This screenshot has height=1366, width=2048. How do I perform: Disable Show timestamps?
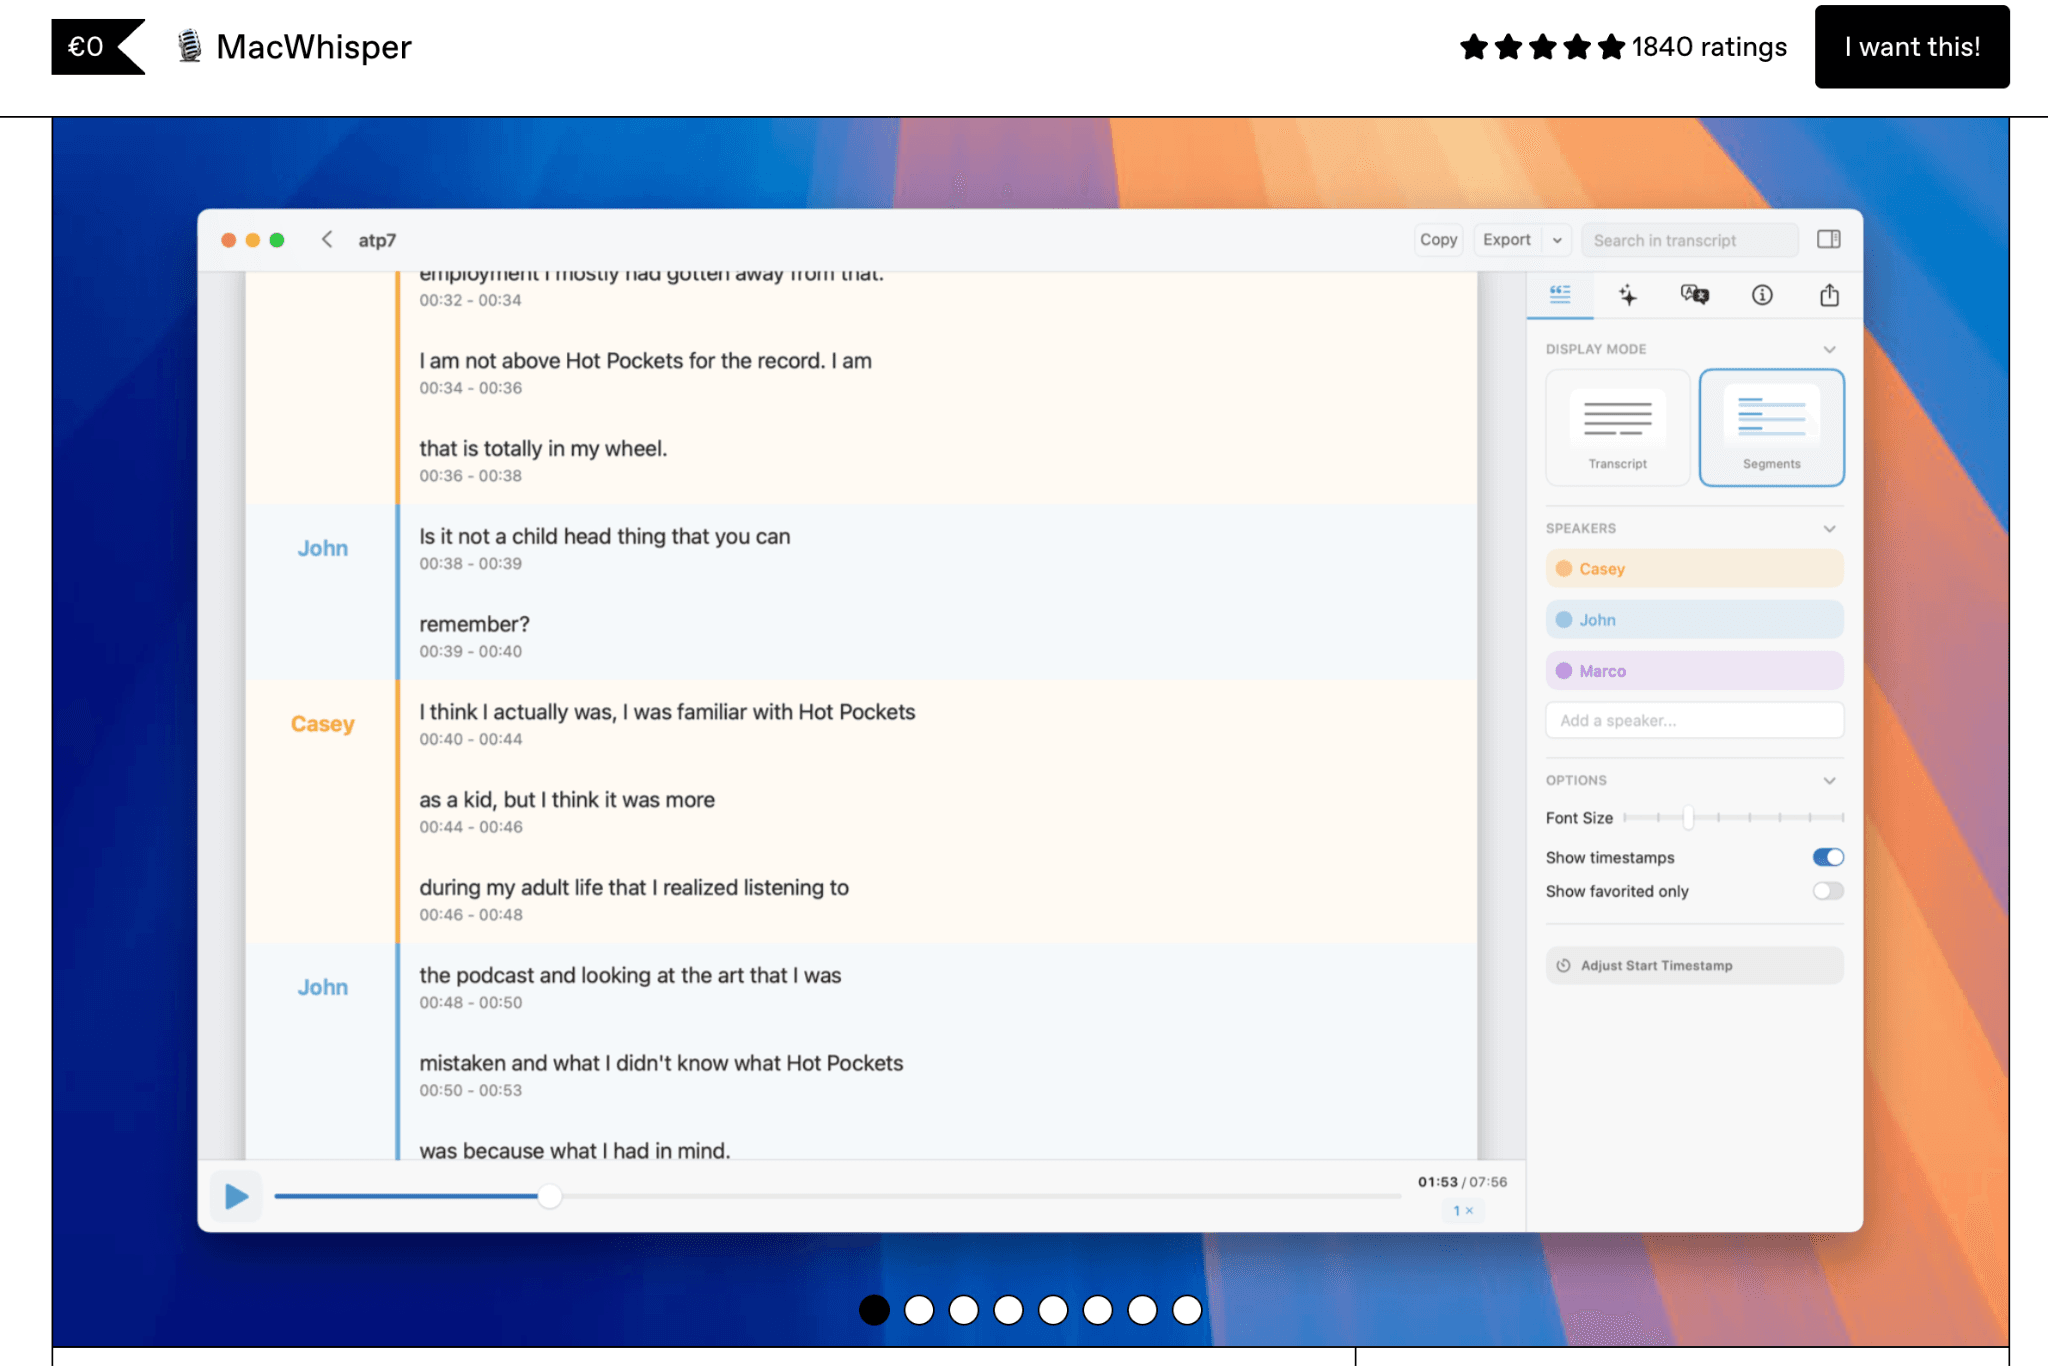[x=1828, y=856]
